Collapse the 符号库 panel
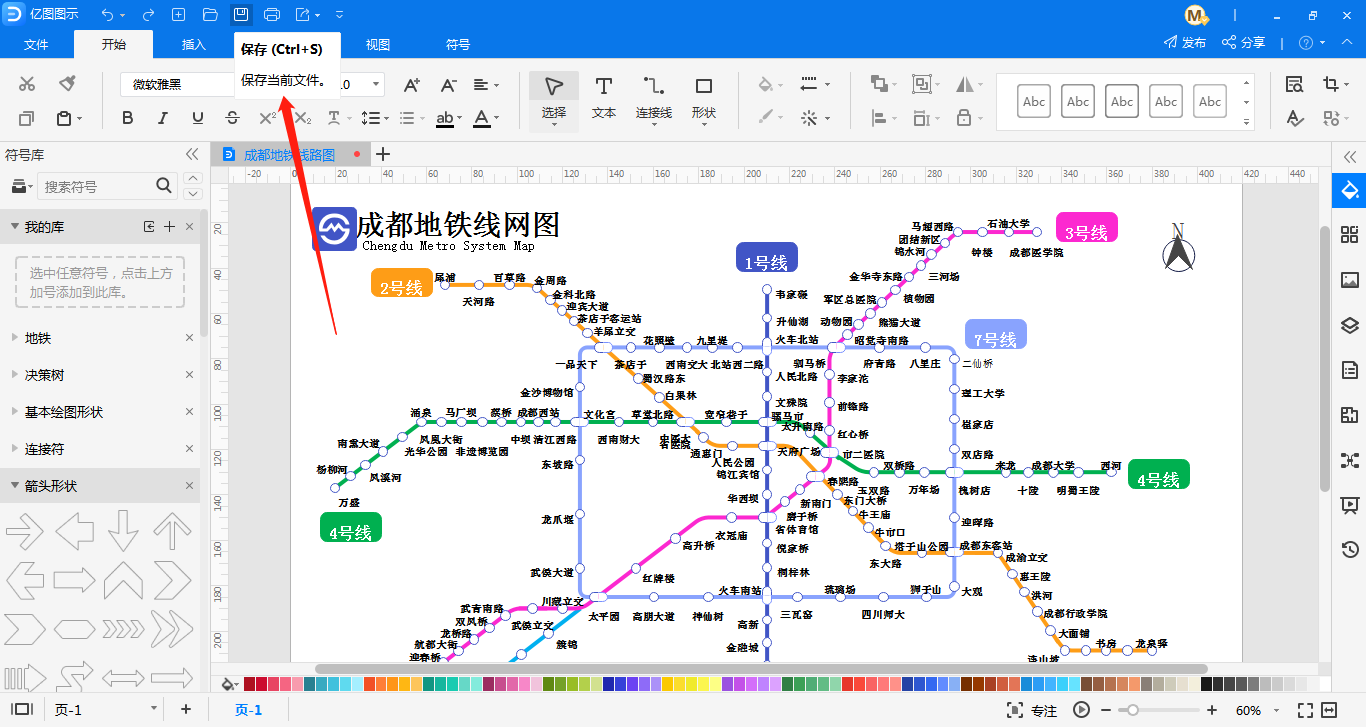Viewport: 1366px width, 727px height. pyautogui.click(x=192, y=154)
